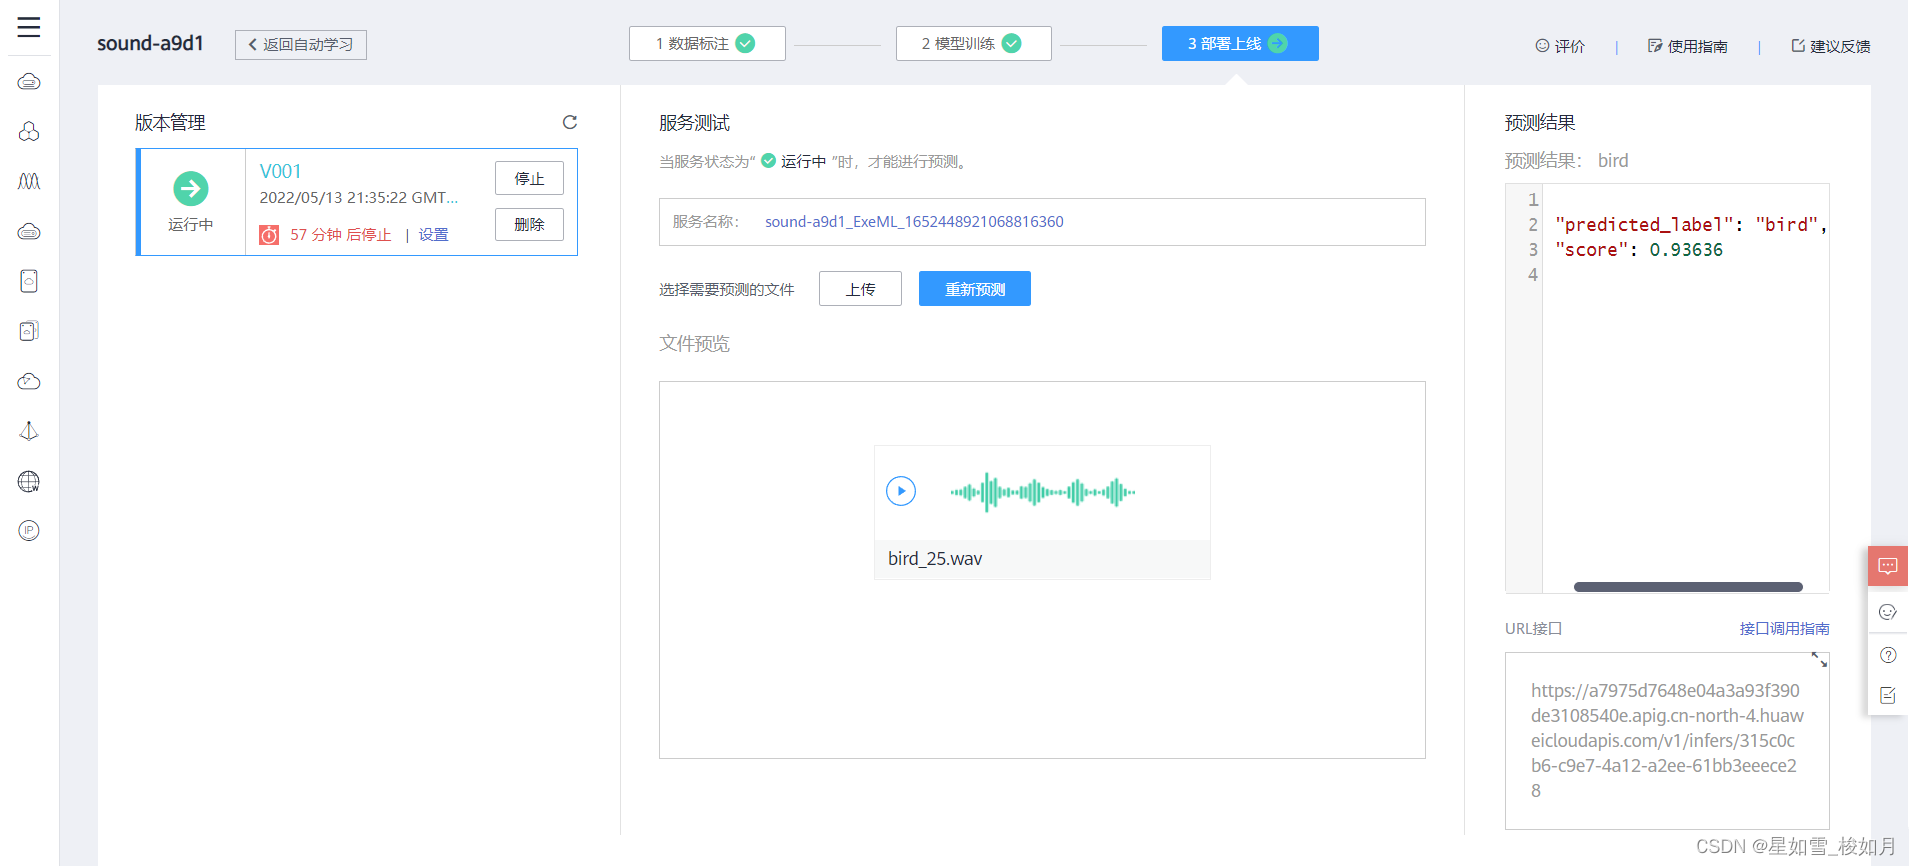The image size is (1909, 866).
Task: Delete version V001 with 删除
Action: click(529, 224)
